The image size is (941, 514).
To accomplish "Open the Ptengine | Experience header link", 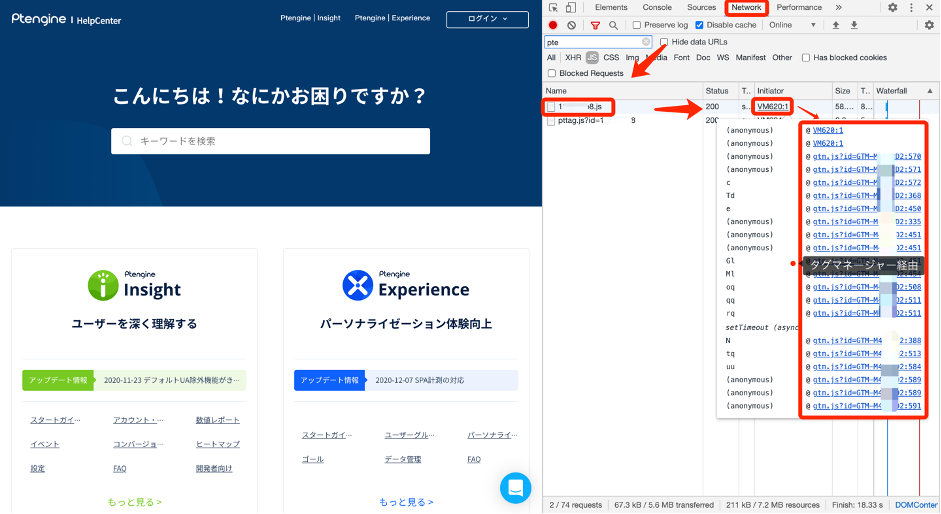I will pyautogui.click(x=392, y=18).
